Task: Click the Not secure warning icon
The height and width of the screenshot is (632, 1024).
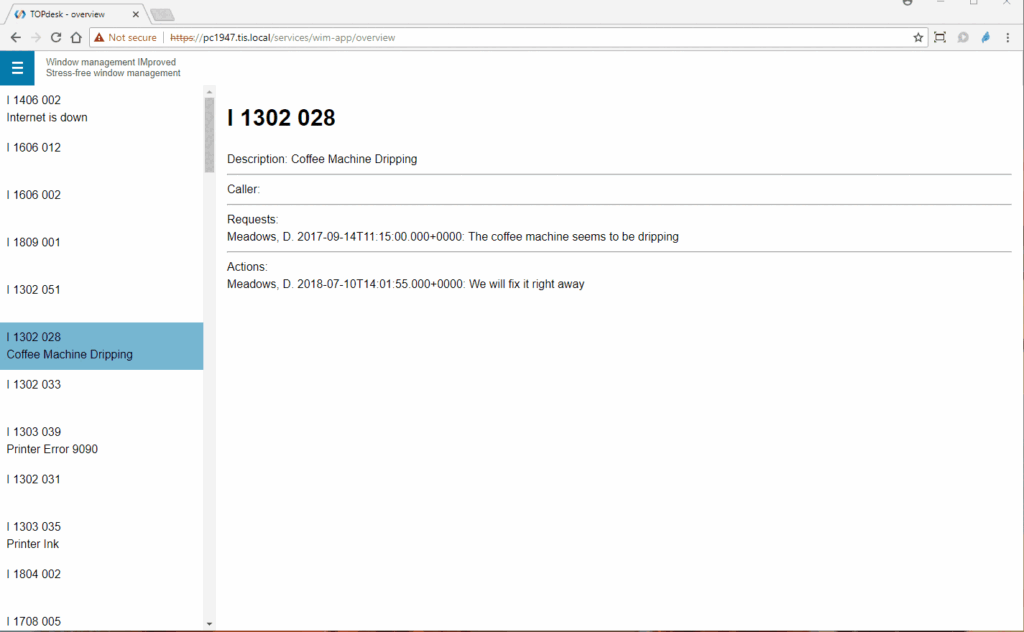Action: [x=100, y=37]
